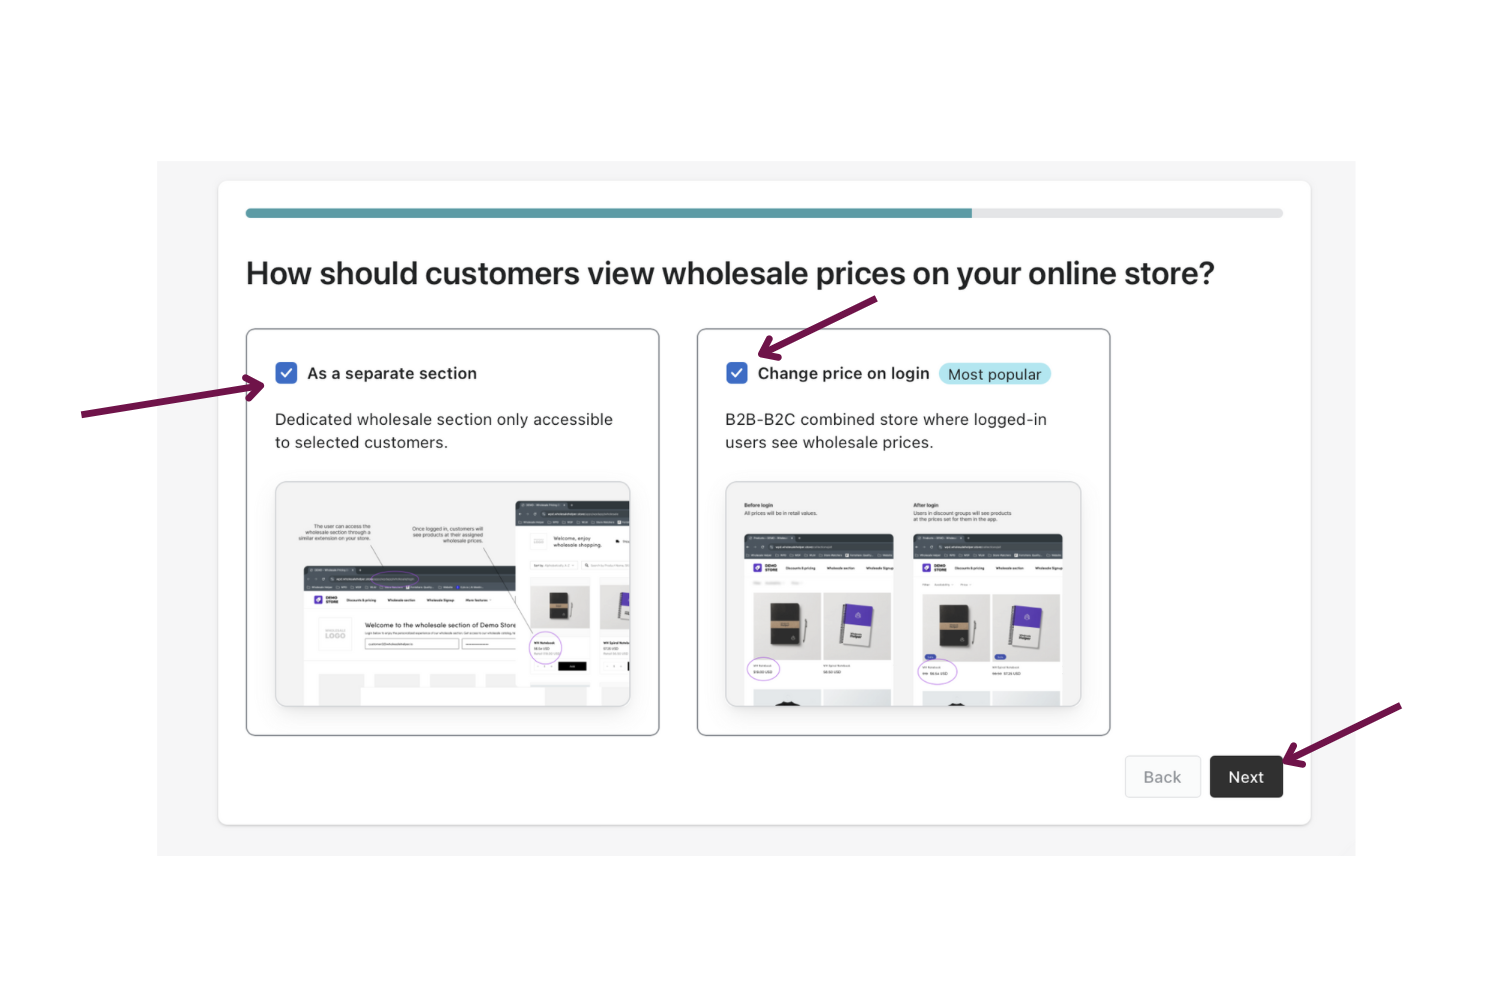Click circled wholesale price under "After login"
The height and width of the screenshot is (992, 1486).
(937, 671)
